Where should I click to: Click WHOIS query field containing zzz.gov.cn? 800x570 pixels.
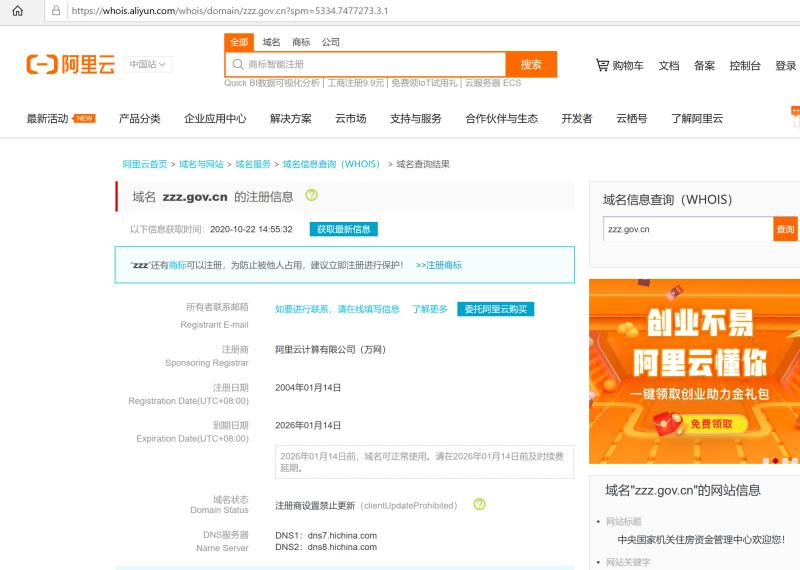[x=688, y=229]
